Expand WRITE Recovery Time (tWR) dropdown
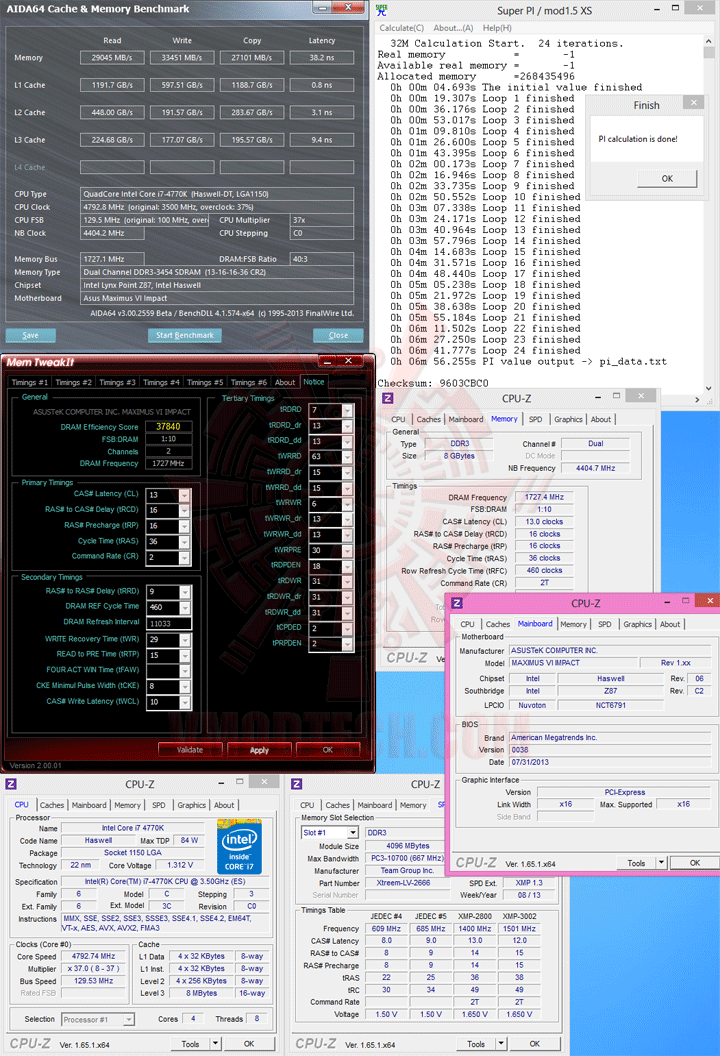Screen dimensions: 720x1056 click(x=185, y=640)
